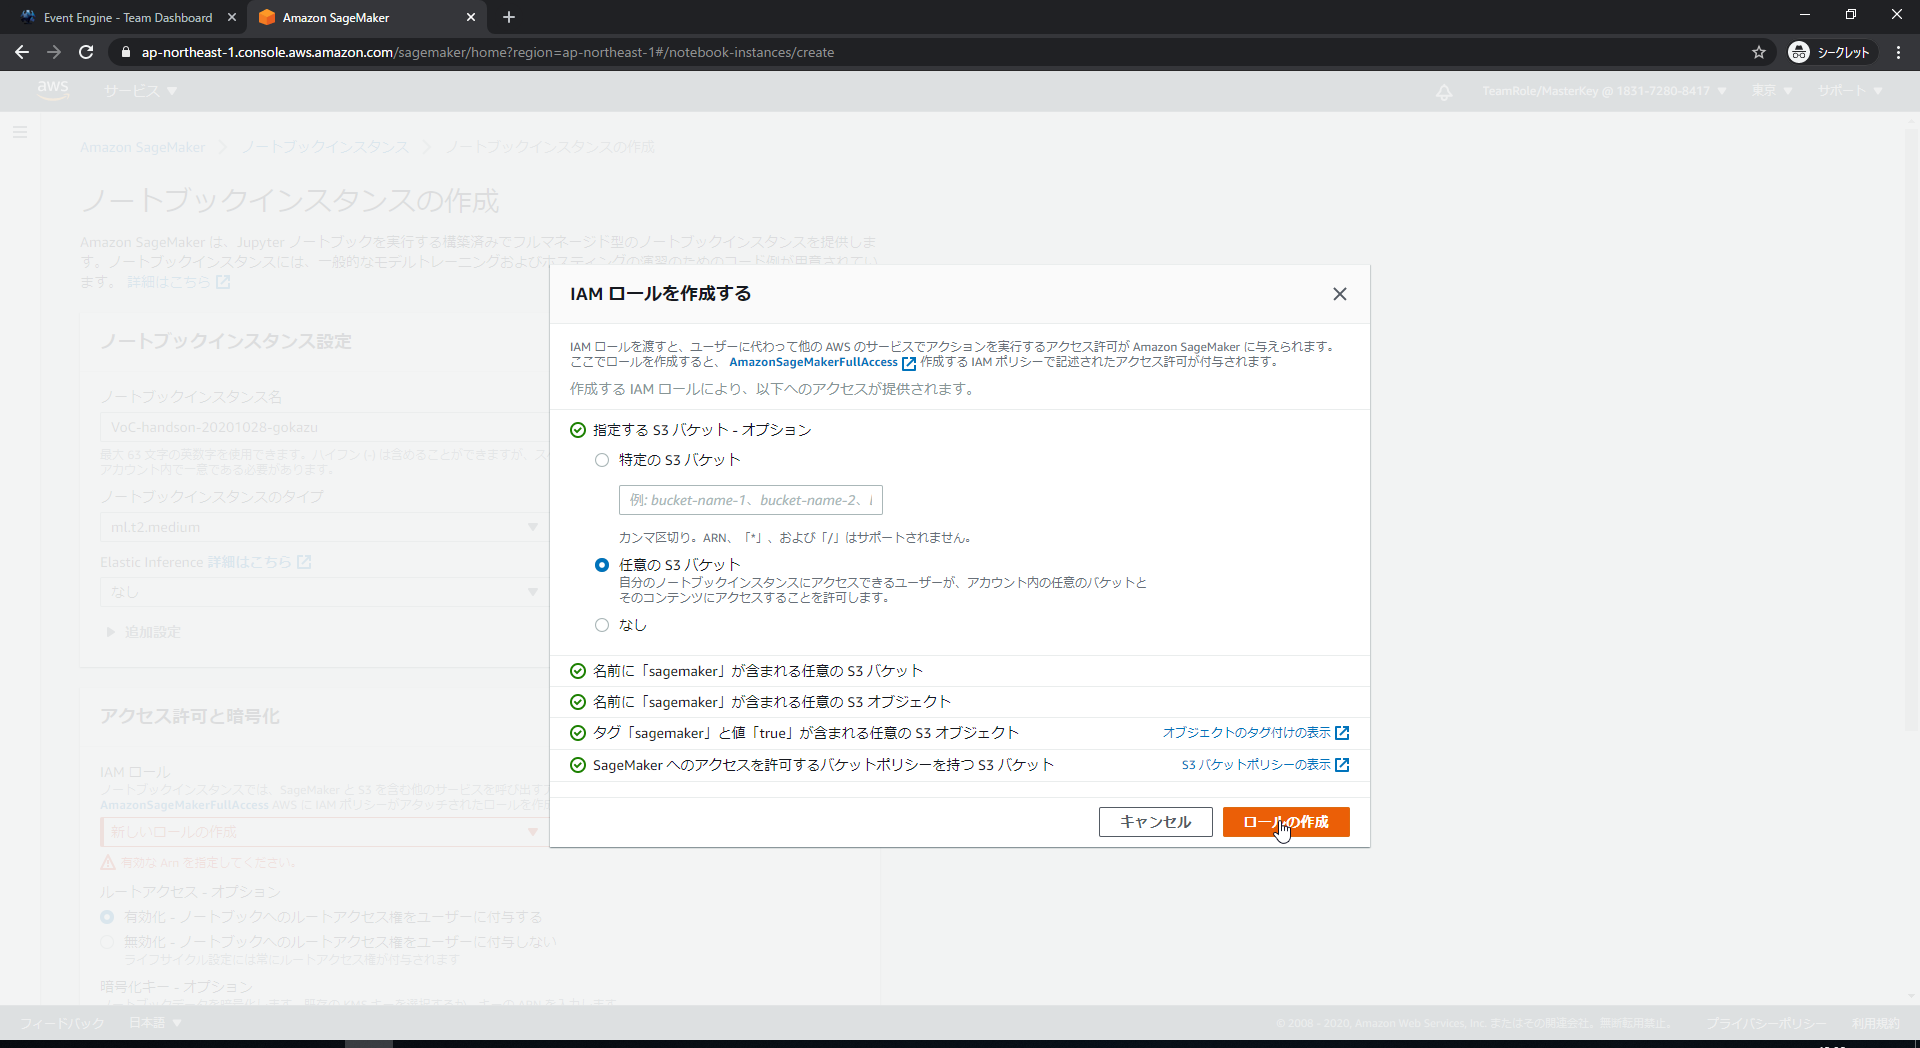Open a new browser tab
1920x1048 pixels.
509,17
